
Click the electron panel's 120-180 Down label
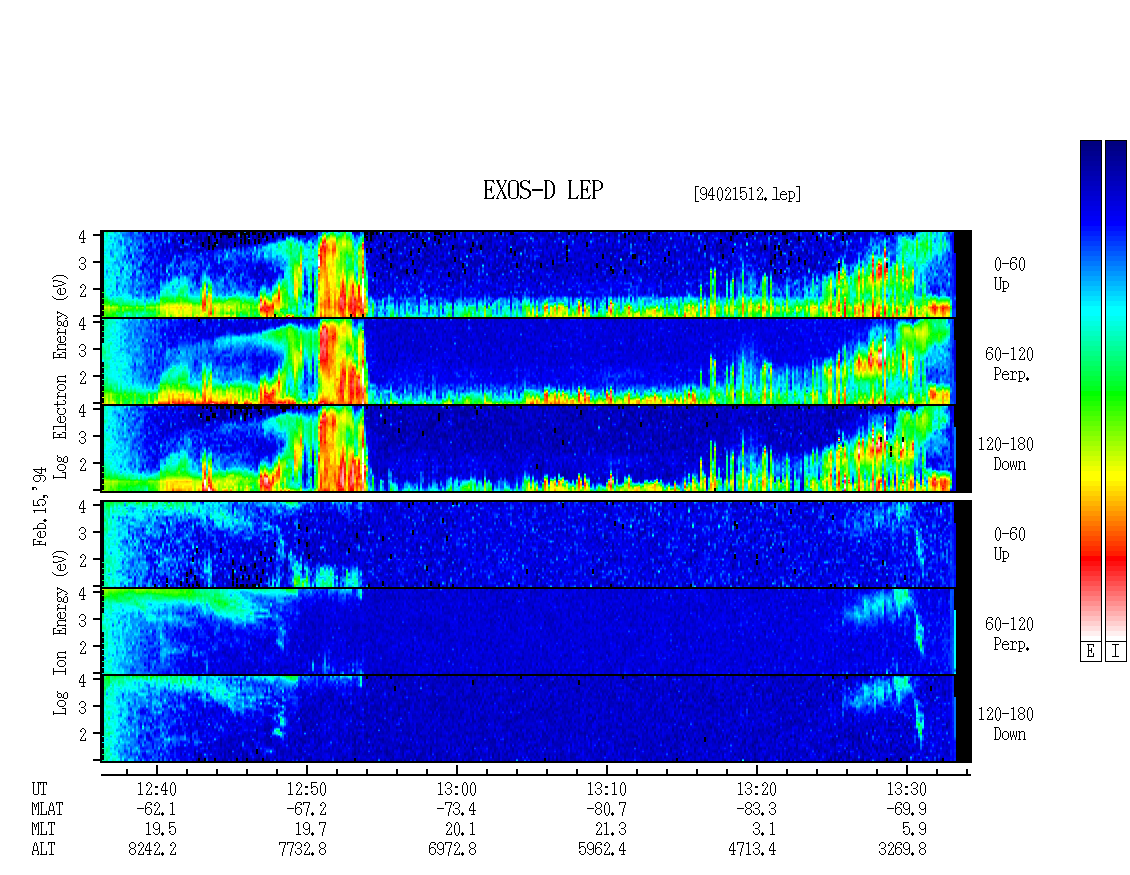[1005, 454]
